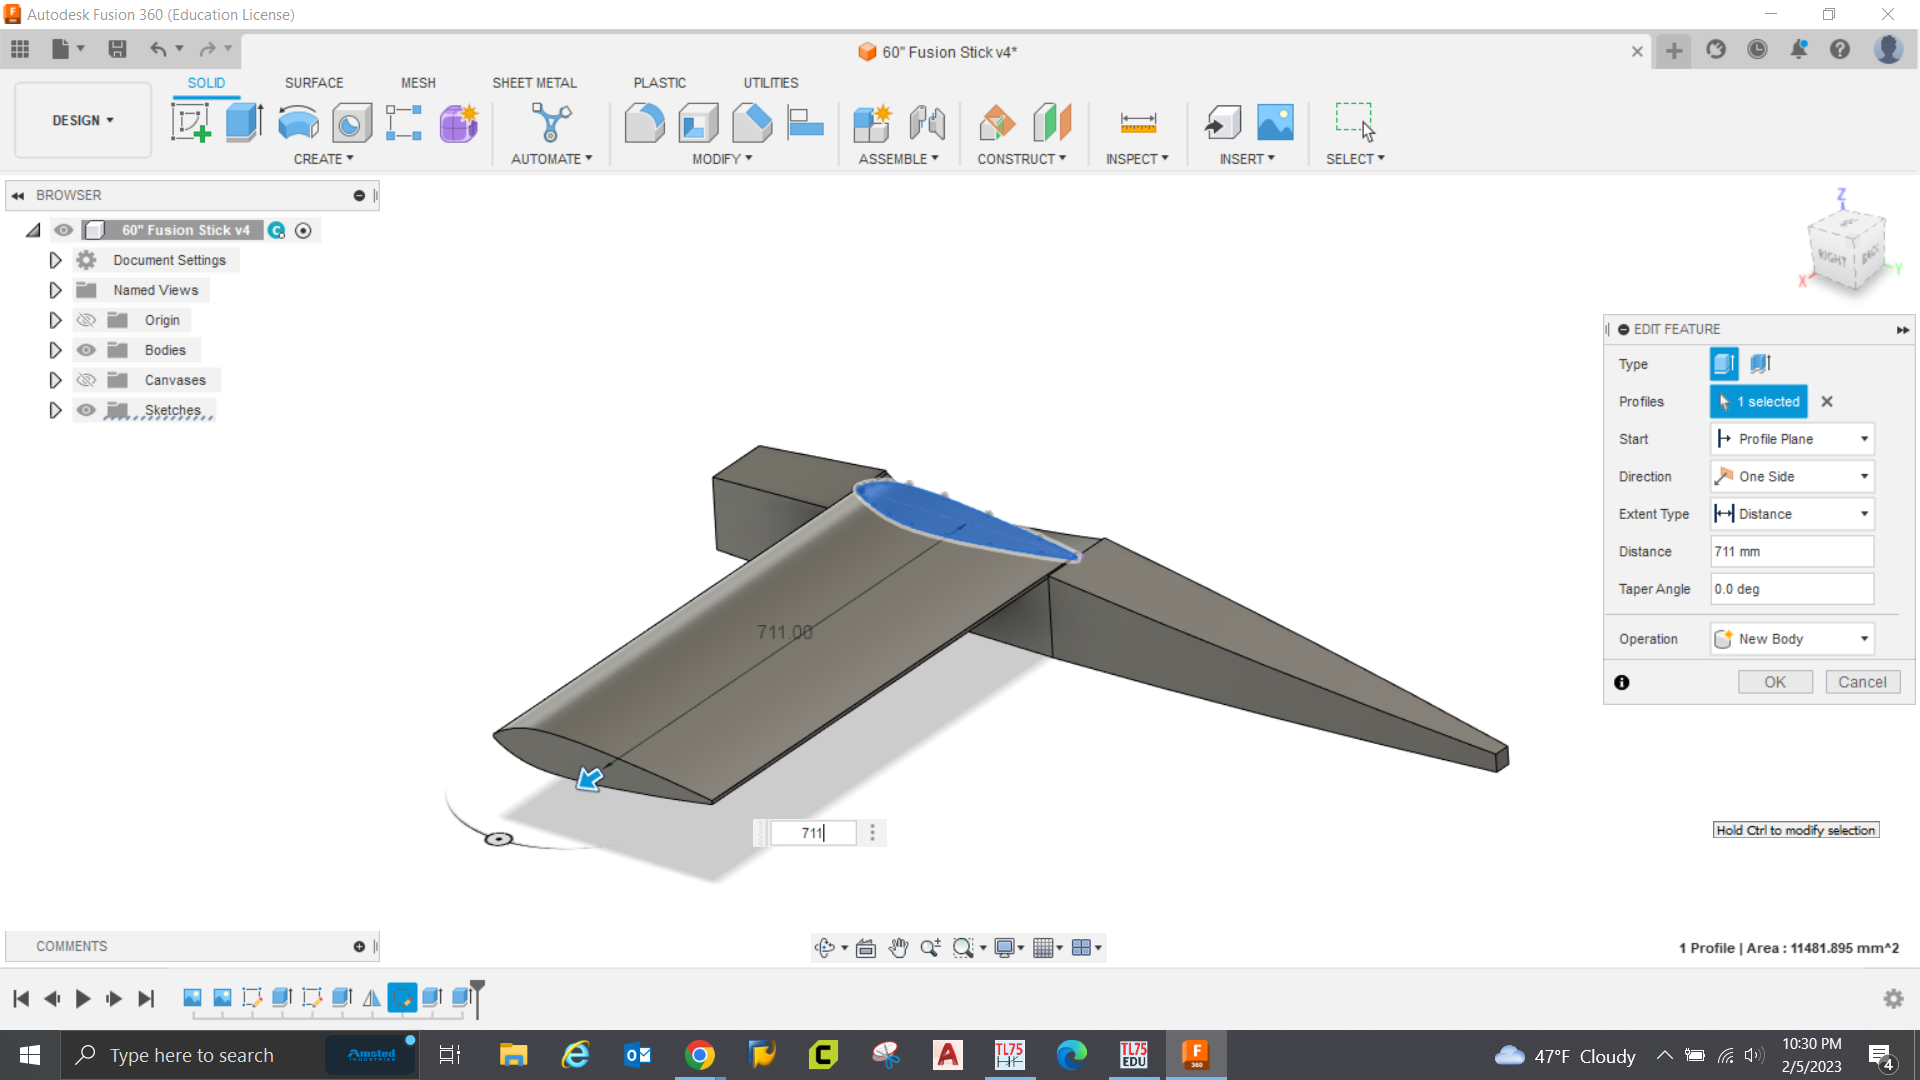Screen dimensions: 1920x1080
Task: Select the Create Sketch tool
Action: (x=190, y=121)
